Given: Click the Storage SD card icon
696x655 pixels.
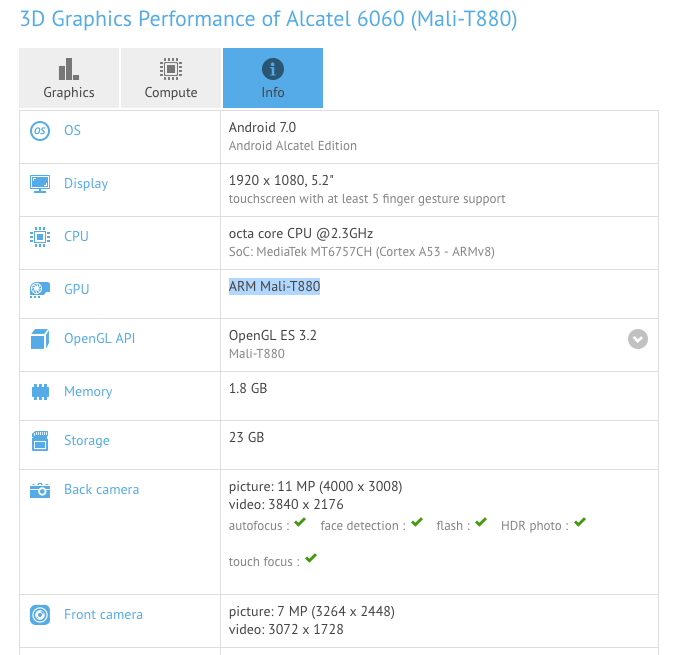Looking at the screenshot, I should tap(40, 441).
